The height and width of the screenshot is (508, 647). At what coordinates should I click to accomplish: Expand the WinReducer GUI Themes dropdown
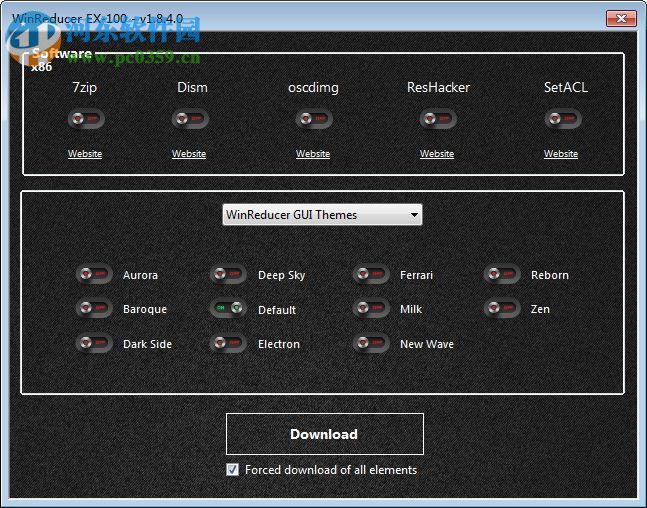[x=322, y=215]
